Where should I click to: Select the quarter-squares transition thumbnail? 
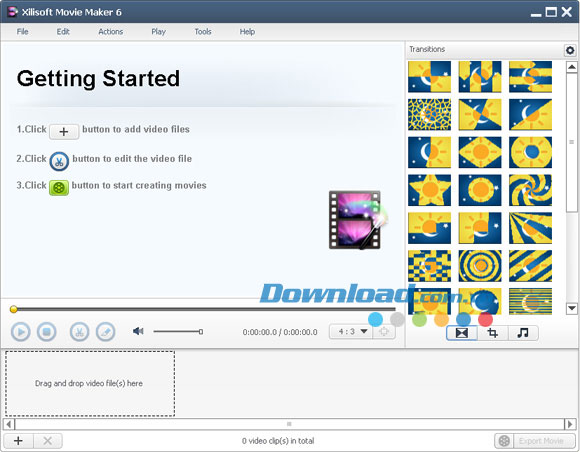[x=429, y=77]
